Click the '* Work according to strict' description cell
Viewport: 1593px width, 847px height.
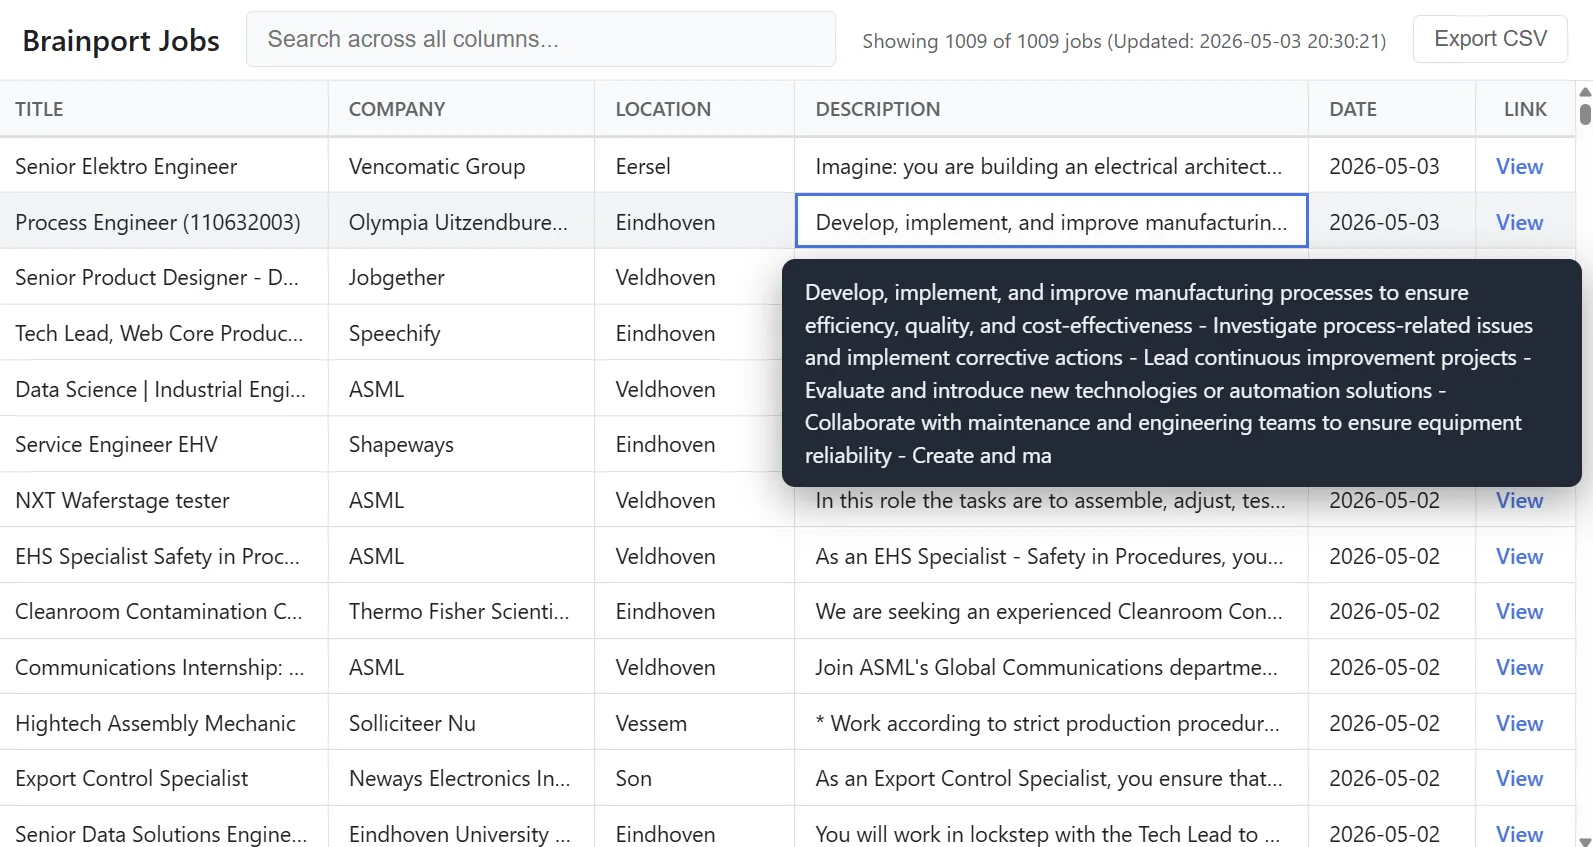1051,723
